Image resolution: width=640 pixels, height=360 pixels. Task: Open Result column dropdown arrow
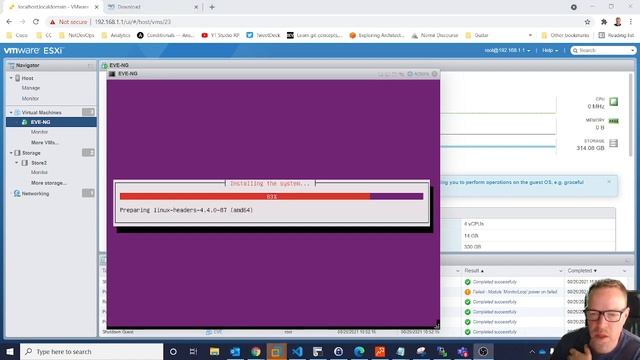560,271
